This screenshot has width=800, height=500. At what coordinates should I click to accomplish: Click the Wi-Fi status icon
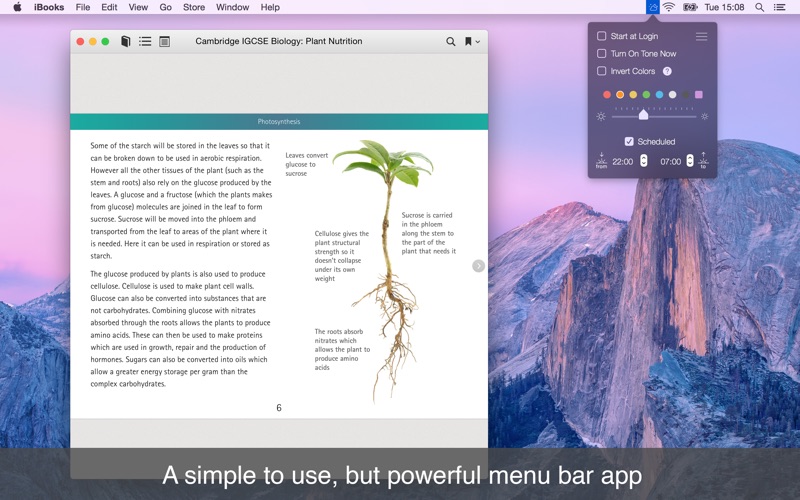pyautogui.click(x=668, y=7)
